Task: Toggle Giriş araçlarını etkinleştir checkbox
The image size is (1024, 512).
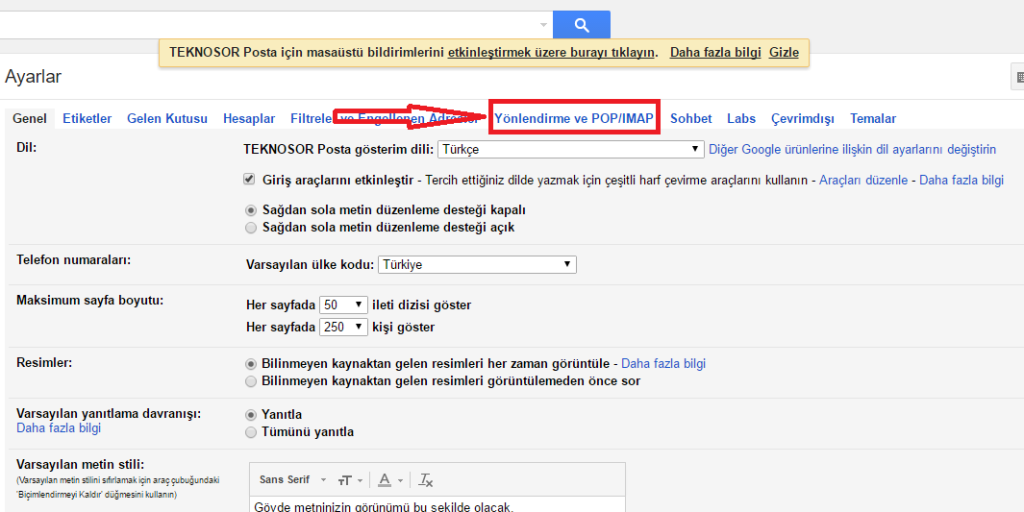Action: pos(249,179)
